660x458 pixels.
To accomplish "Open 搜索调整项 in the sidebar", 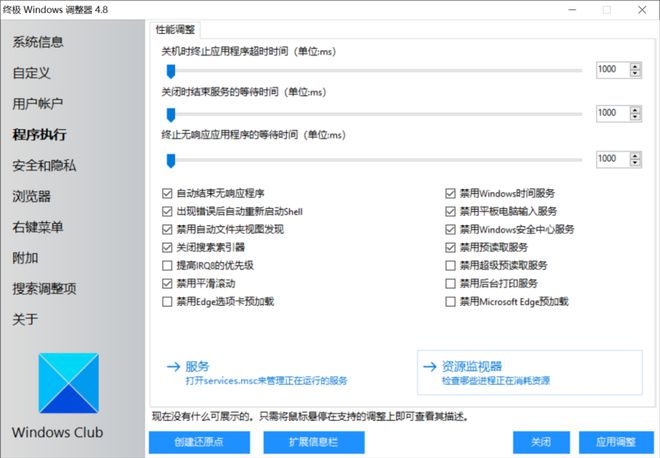I will click(44, 289).
